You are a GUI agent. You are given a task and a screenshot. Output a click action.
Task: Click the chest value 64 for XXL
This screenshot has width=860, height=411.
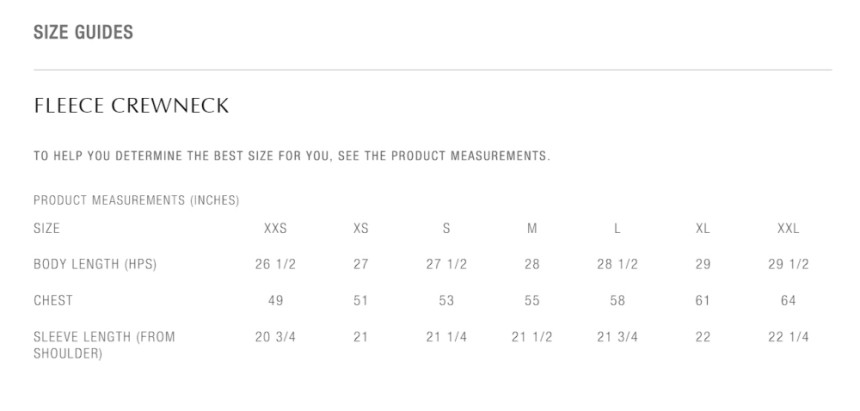coord(788,300)
